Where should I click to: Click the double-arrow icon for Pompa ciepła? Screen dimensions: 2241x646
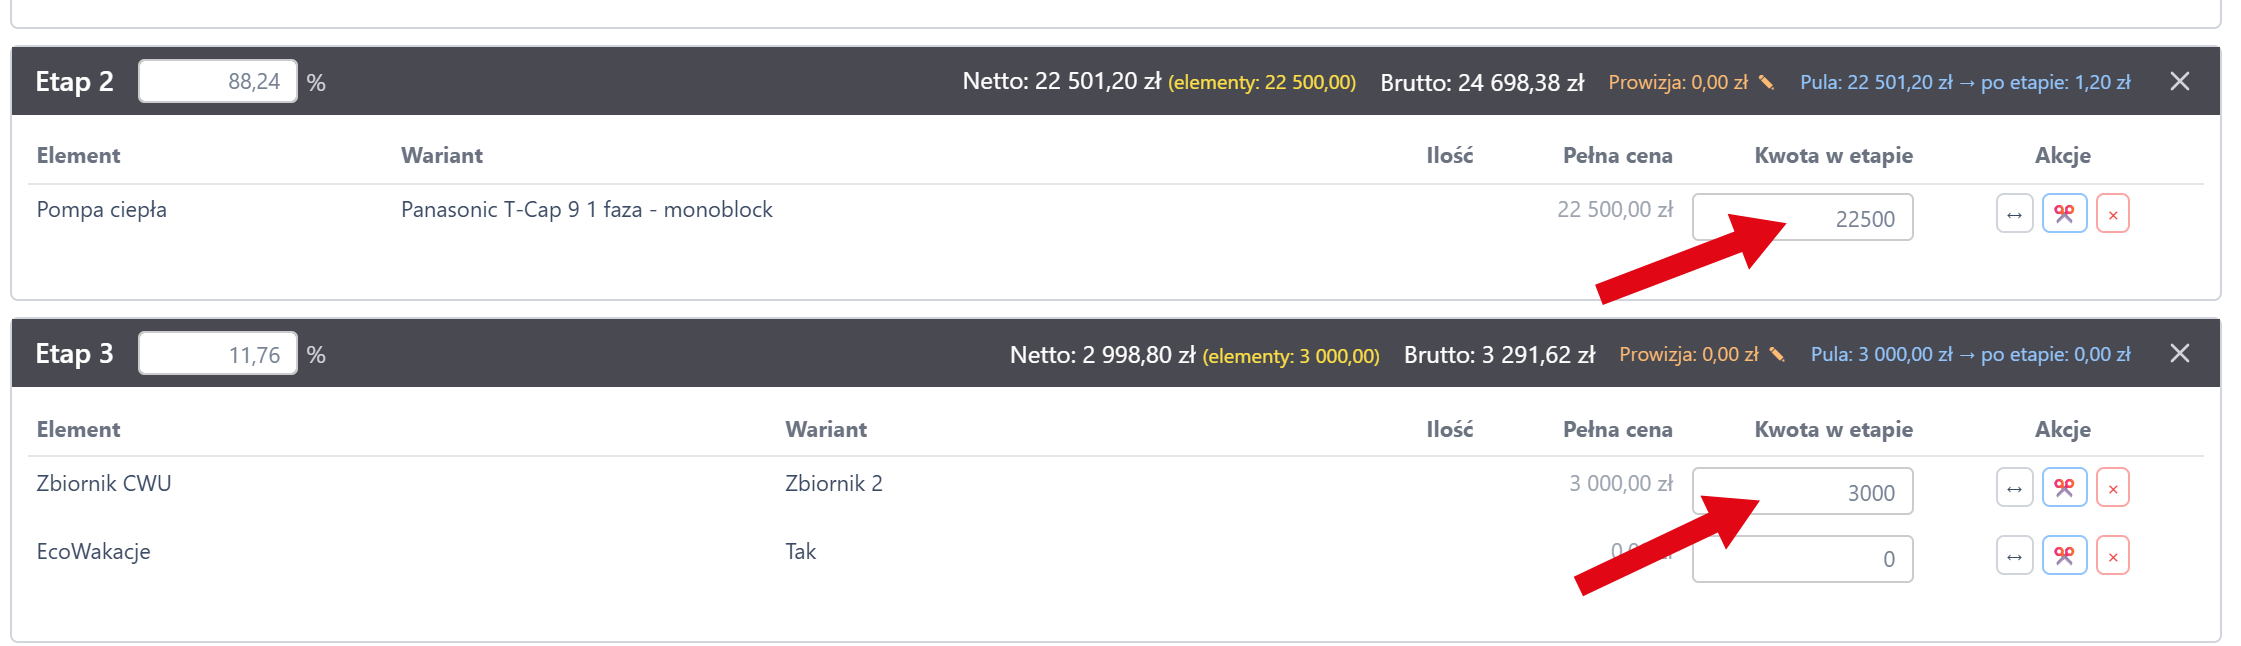[2014, 214]
